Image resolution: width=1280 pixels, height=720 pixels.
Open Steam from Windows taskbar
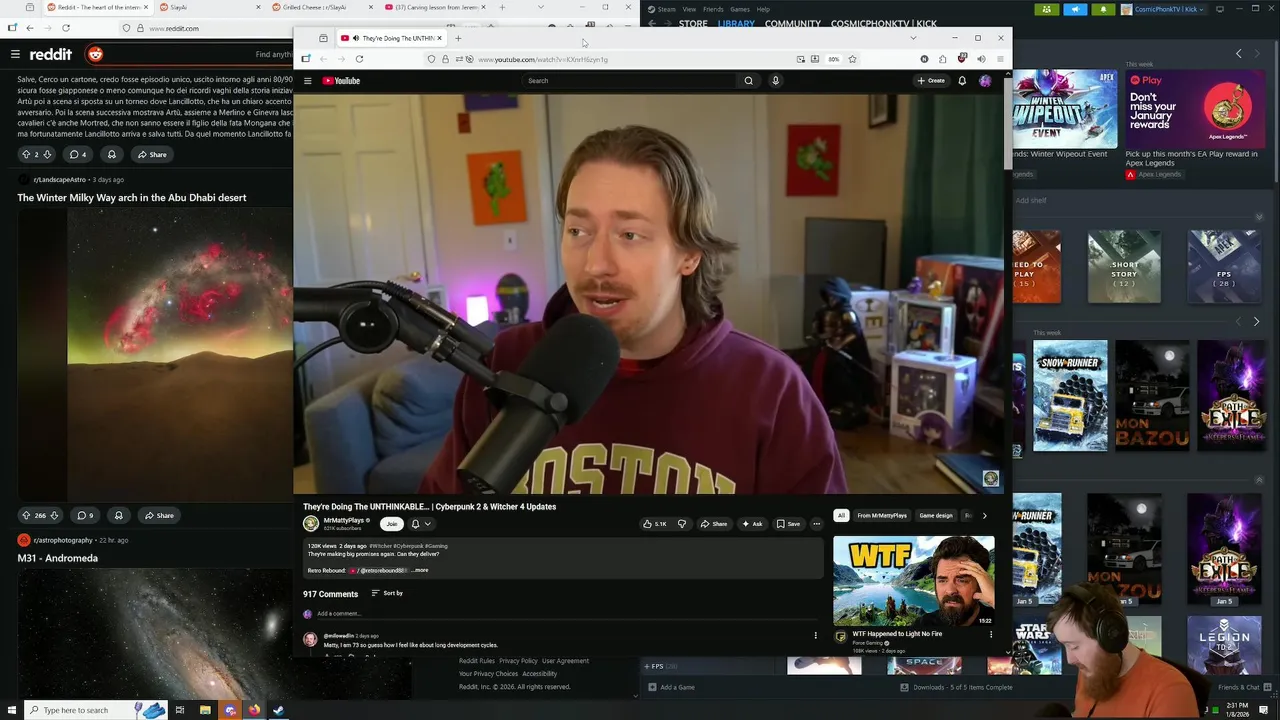[x=278, y=710]
